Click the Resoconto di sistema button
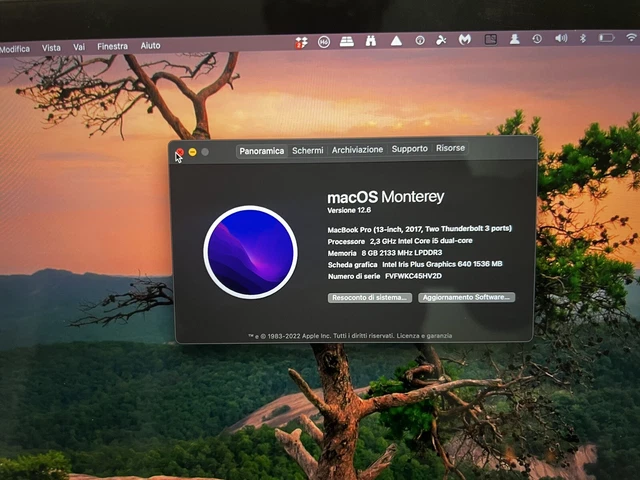Viewport: 640px width, 480px height. click(370, 298)
